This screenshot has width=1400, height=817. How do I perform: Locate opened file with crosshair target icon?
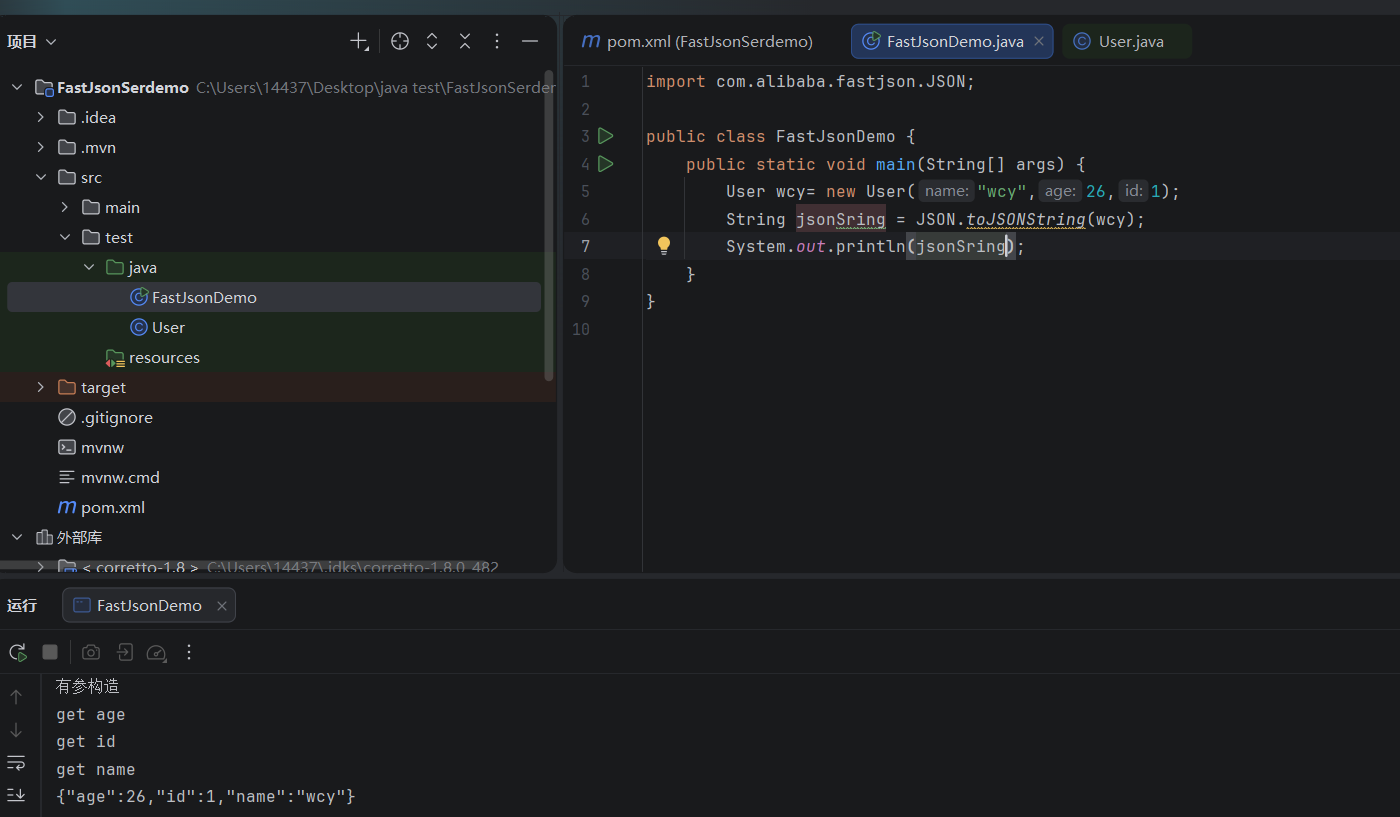(x=400, y=41)
